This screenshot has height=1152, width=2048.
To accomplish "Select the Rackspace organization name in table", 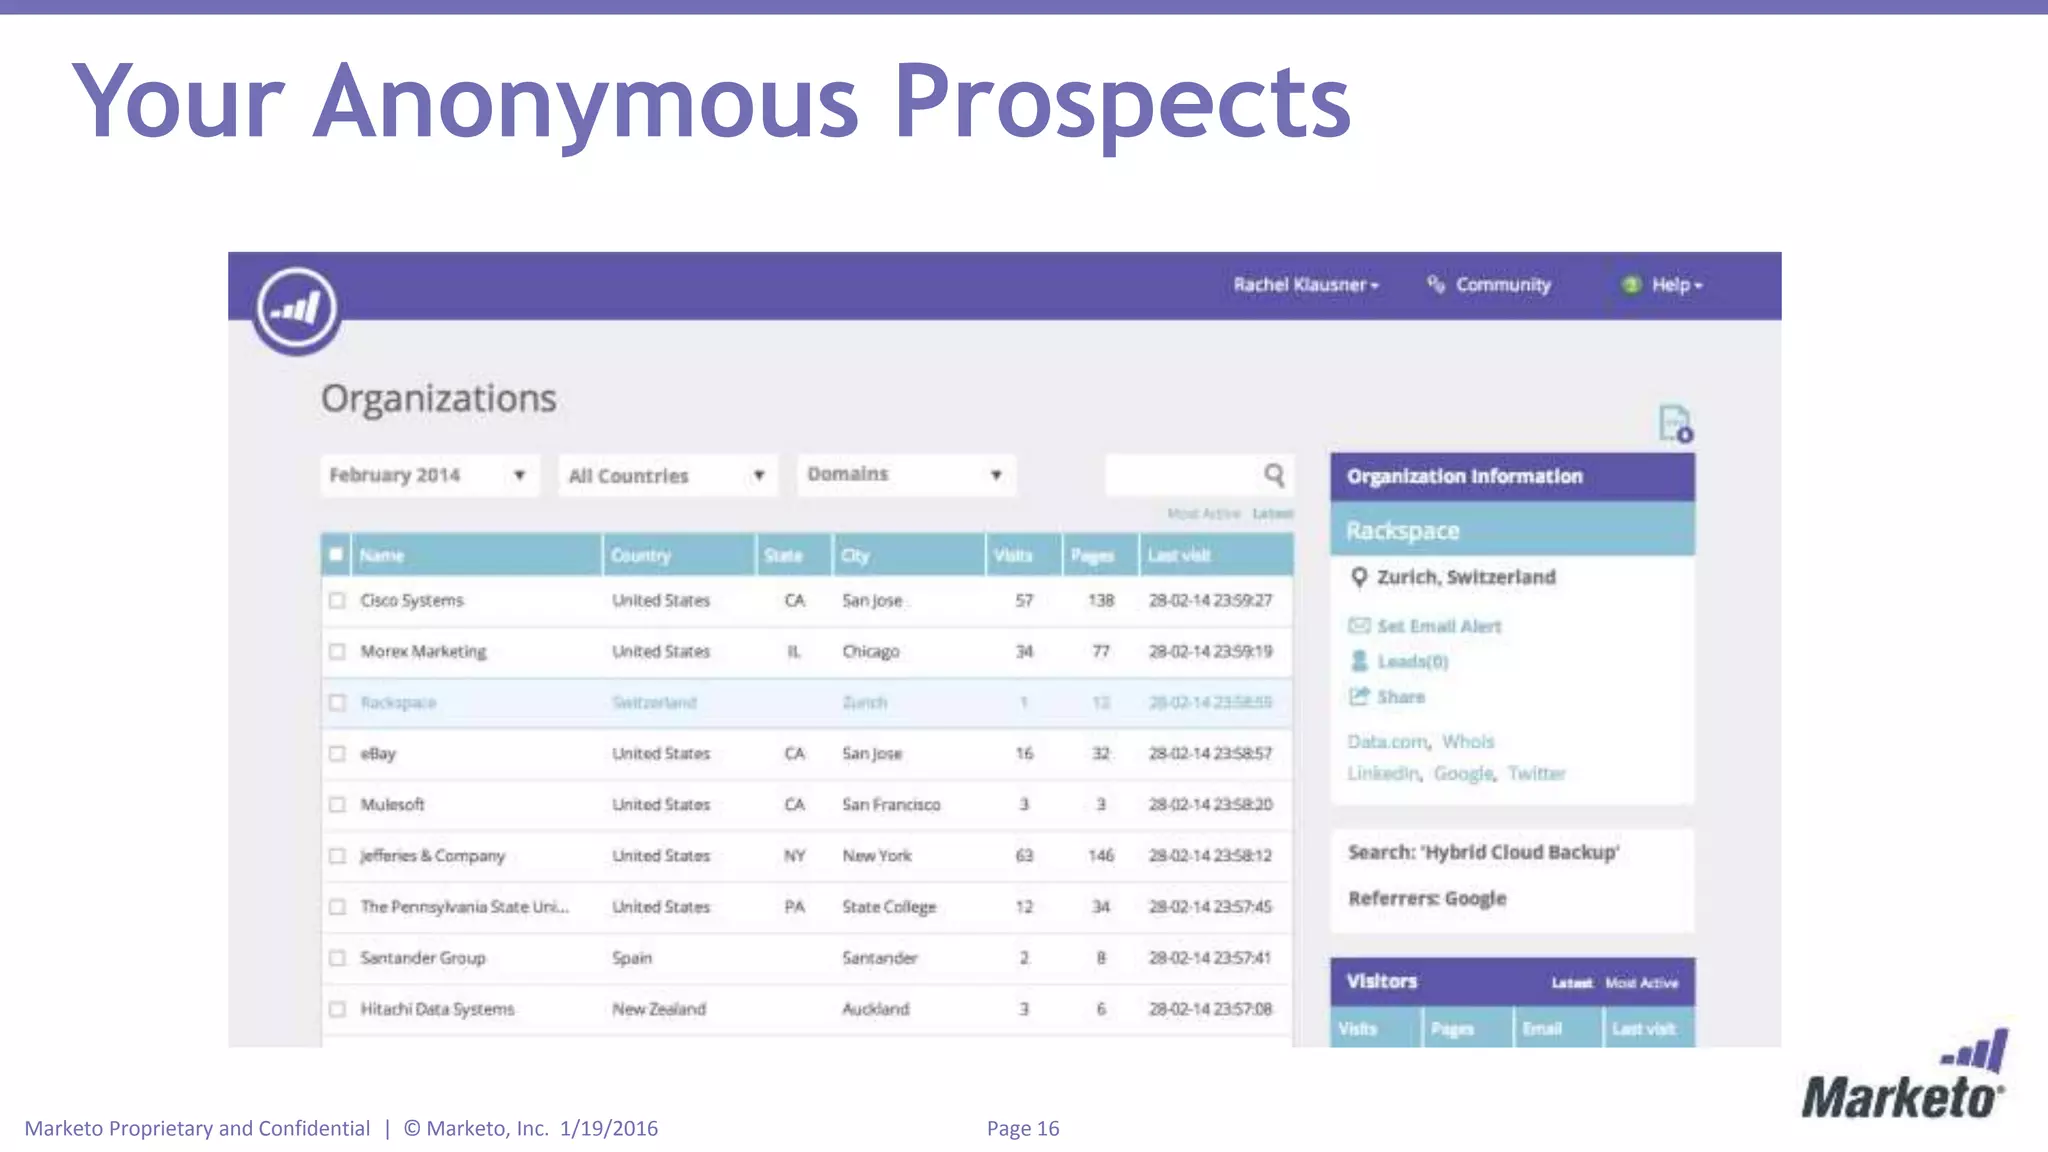I will click(398, 703).
